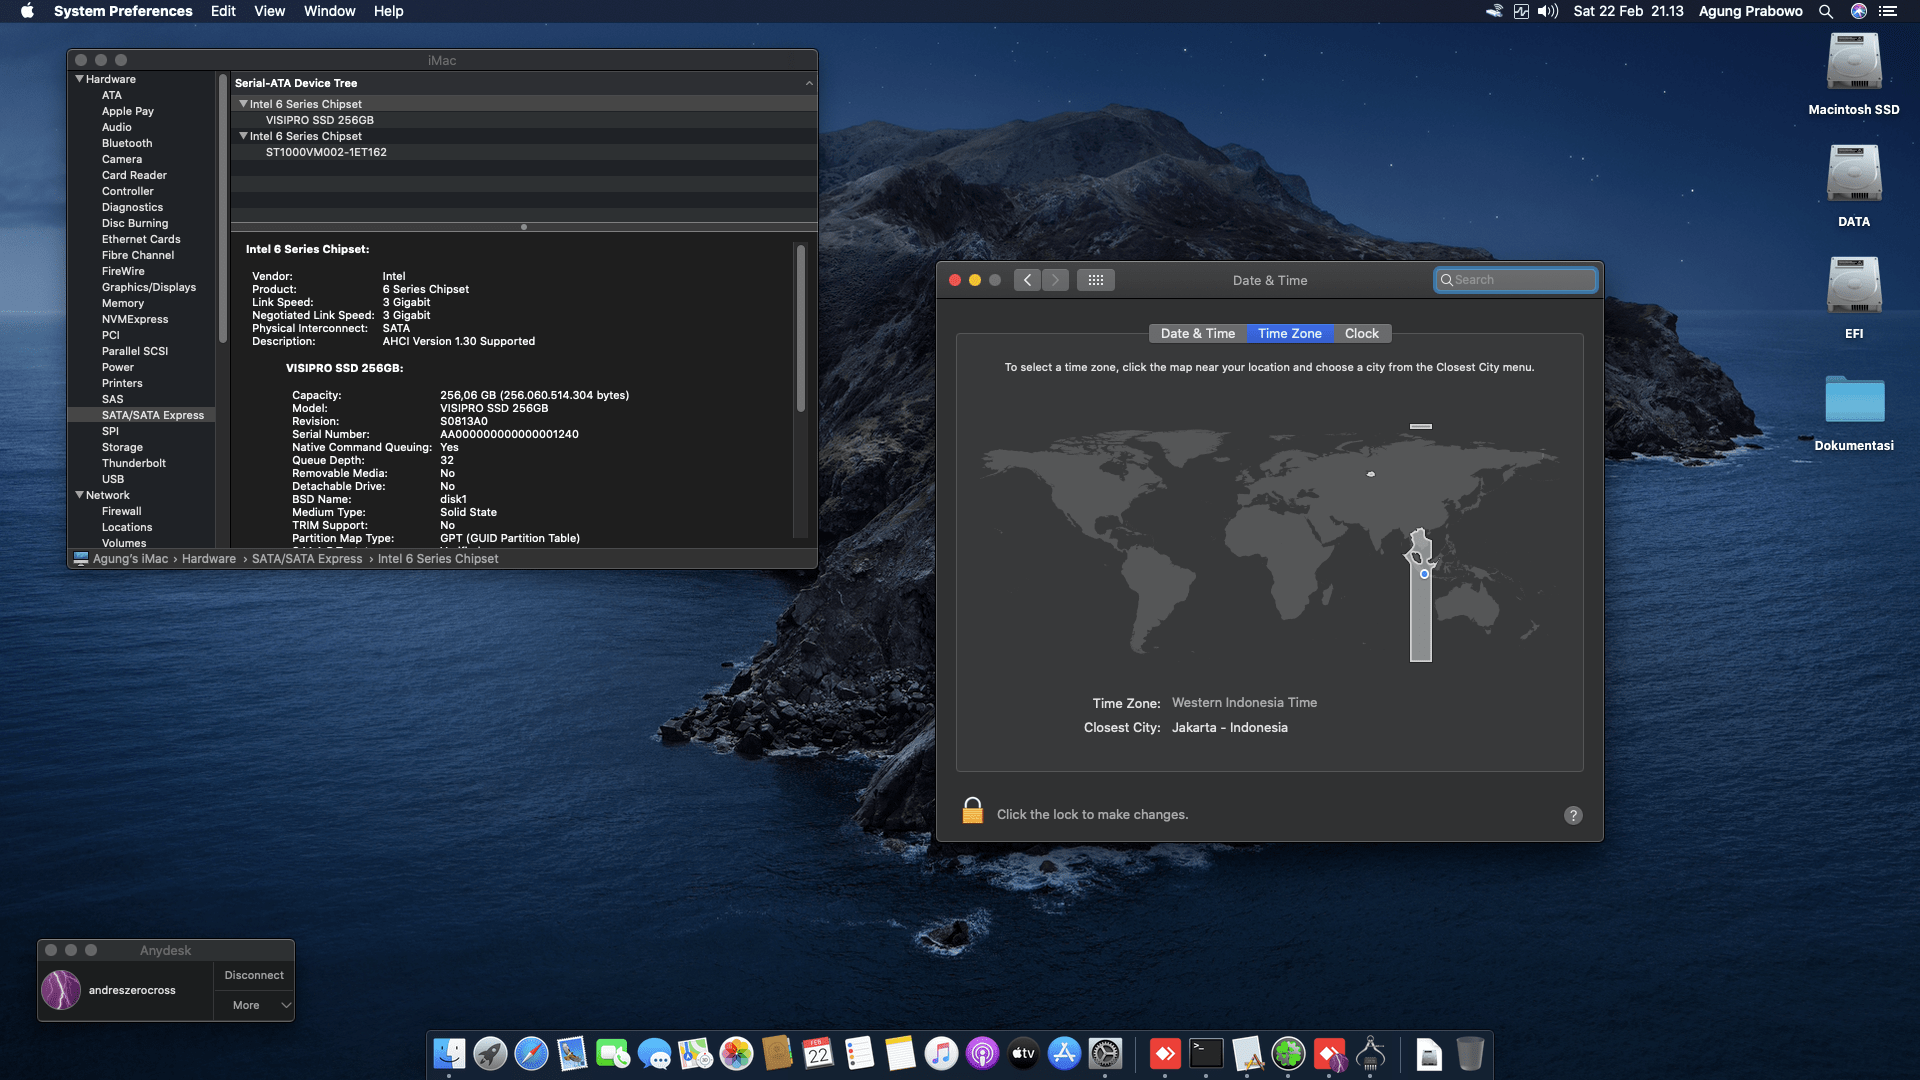Click System Preferences gear in dock

pyautogui.click(x=1105, y=1053)
